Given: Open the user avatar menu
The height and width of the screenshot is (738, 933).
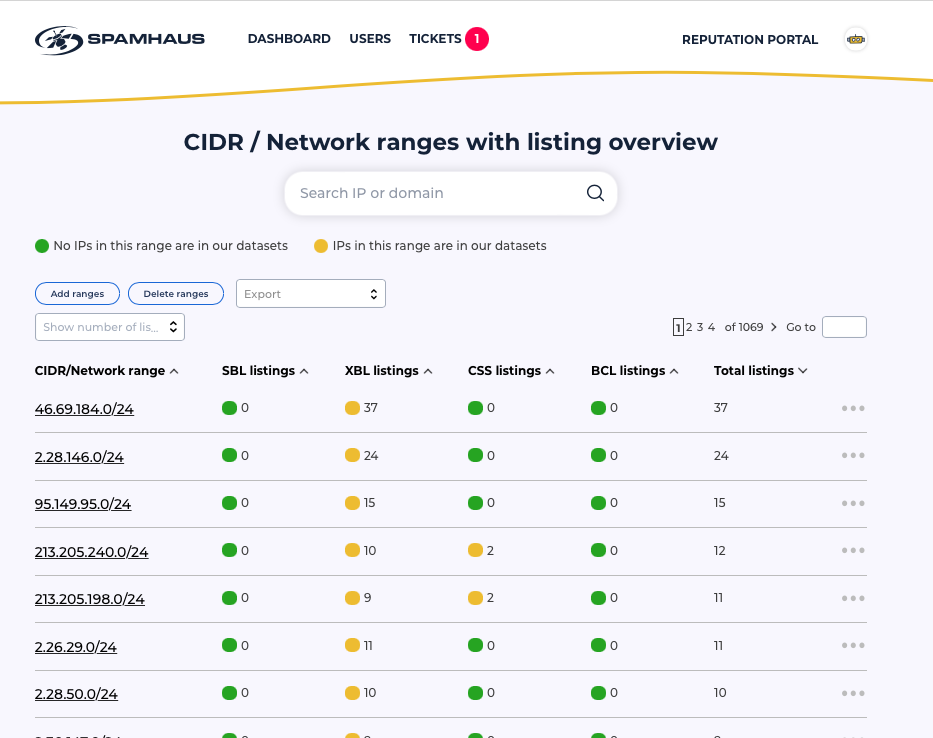Looking at the screenshot, I should tap(855, 40).
